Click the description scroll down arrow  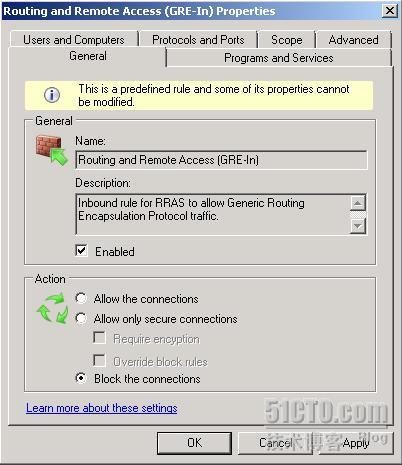click(x=358, y=226)
